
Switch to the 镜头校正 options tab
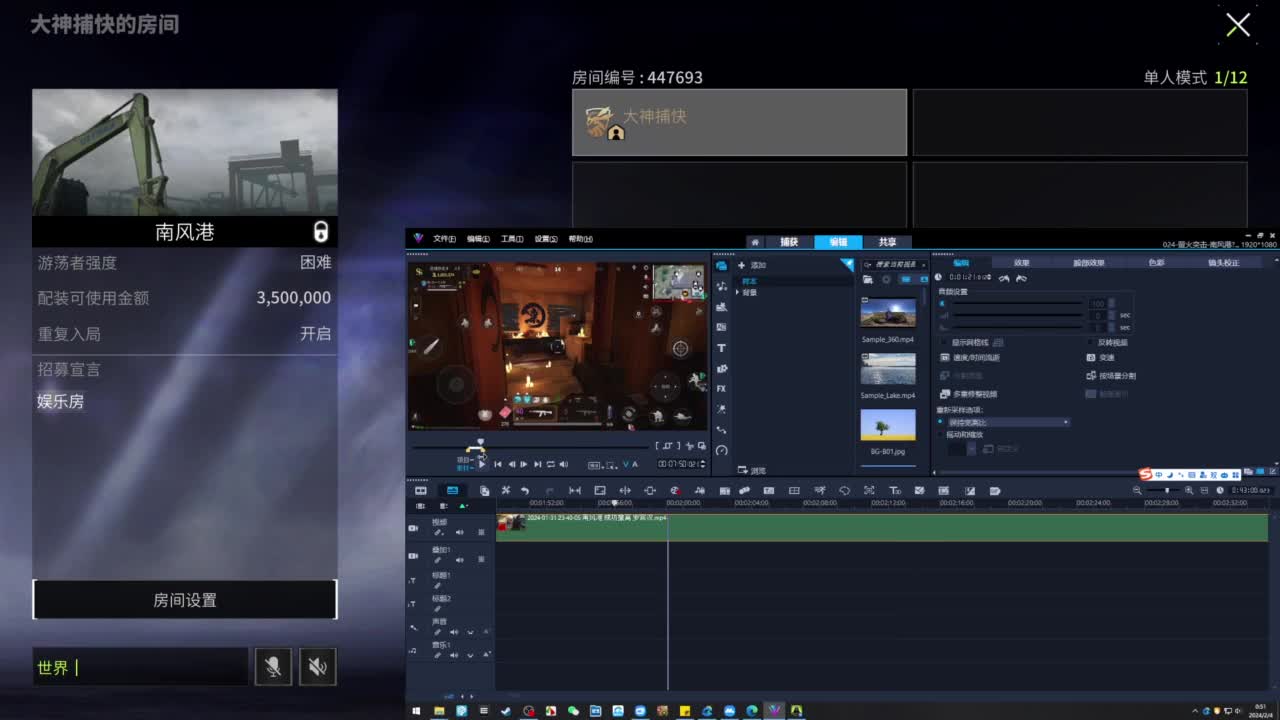(1223, 262)
